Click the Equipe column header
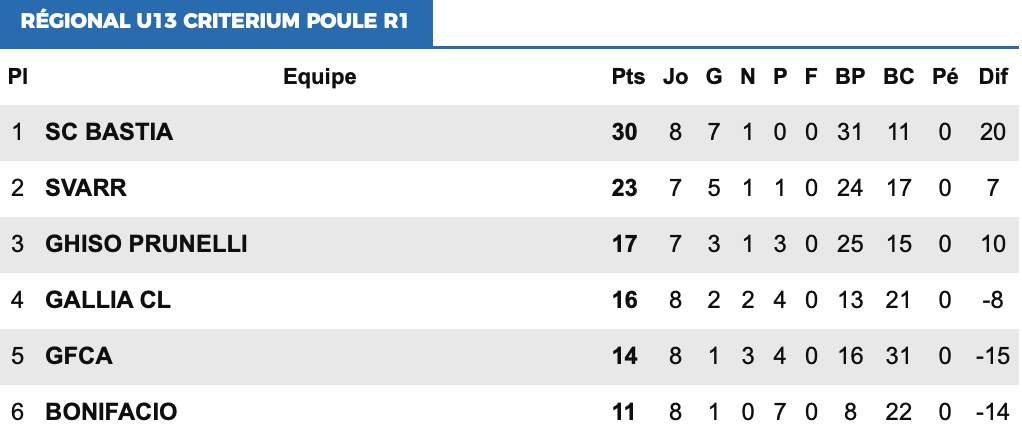This screenshot has height=432, width=1022. tap(320, 77)
